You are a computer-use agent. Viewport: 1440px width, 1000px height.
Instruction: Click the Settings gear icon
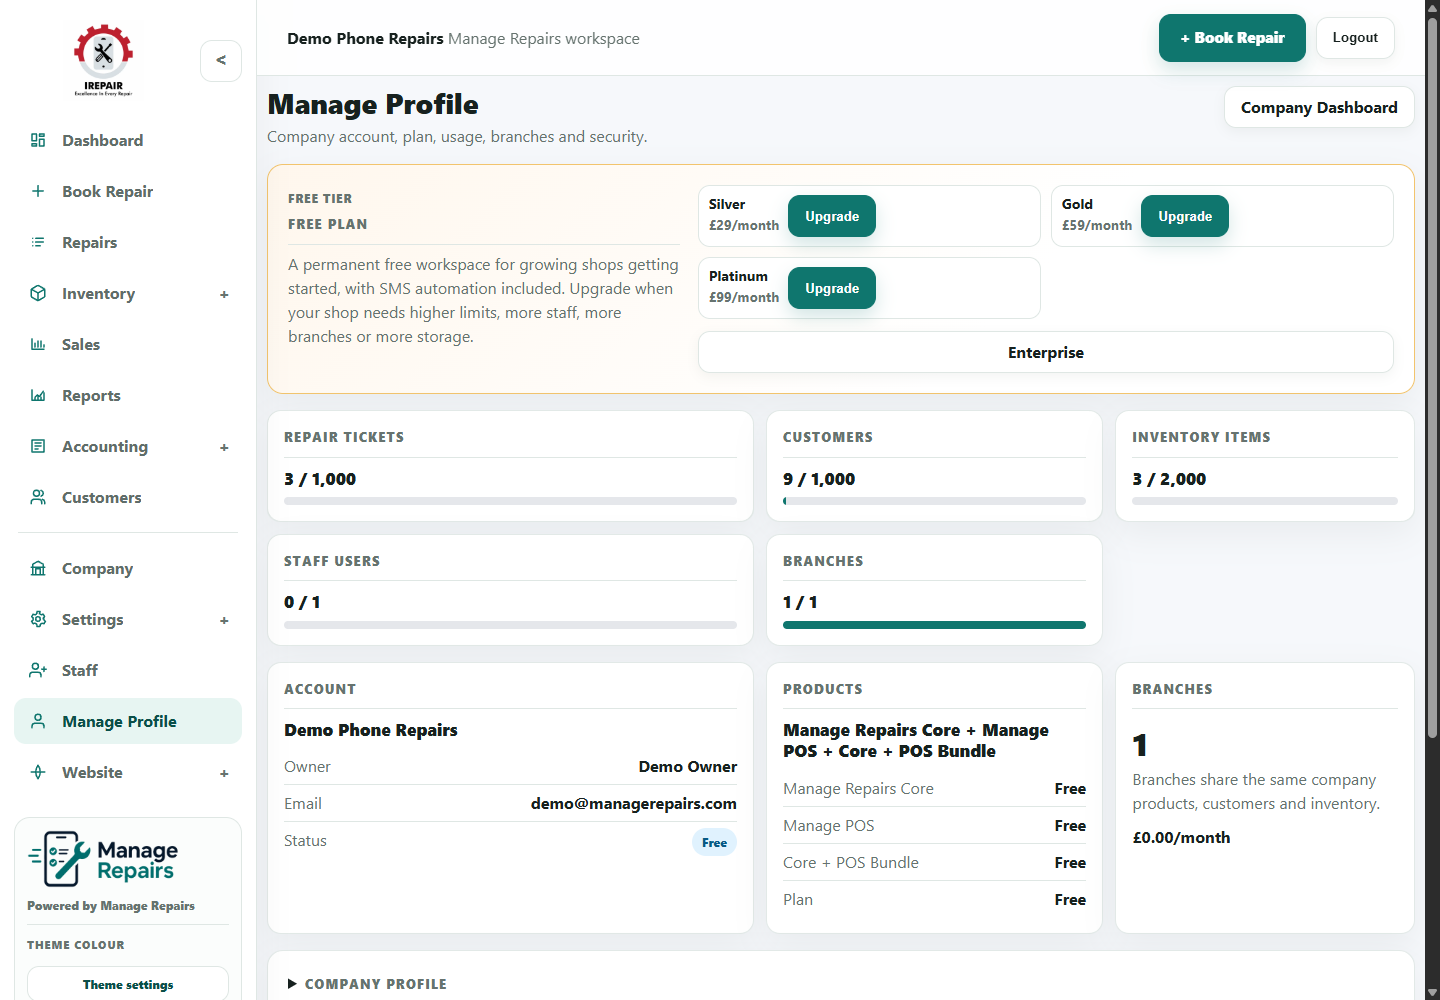pyautogui.click(x=38, y=619)
